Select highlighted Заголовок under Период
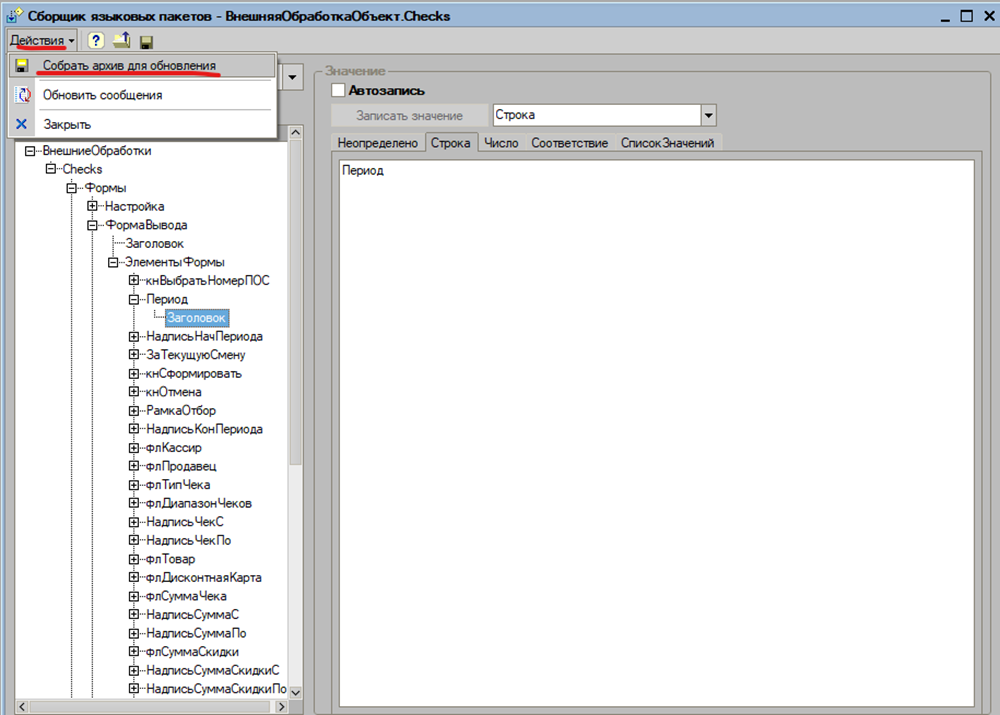1000x715 pixels. click(x=196, y=318)
